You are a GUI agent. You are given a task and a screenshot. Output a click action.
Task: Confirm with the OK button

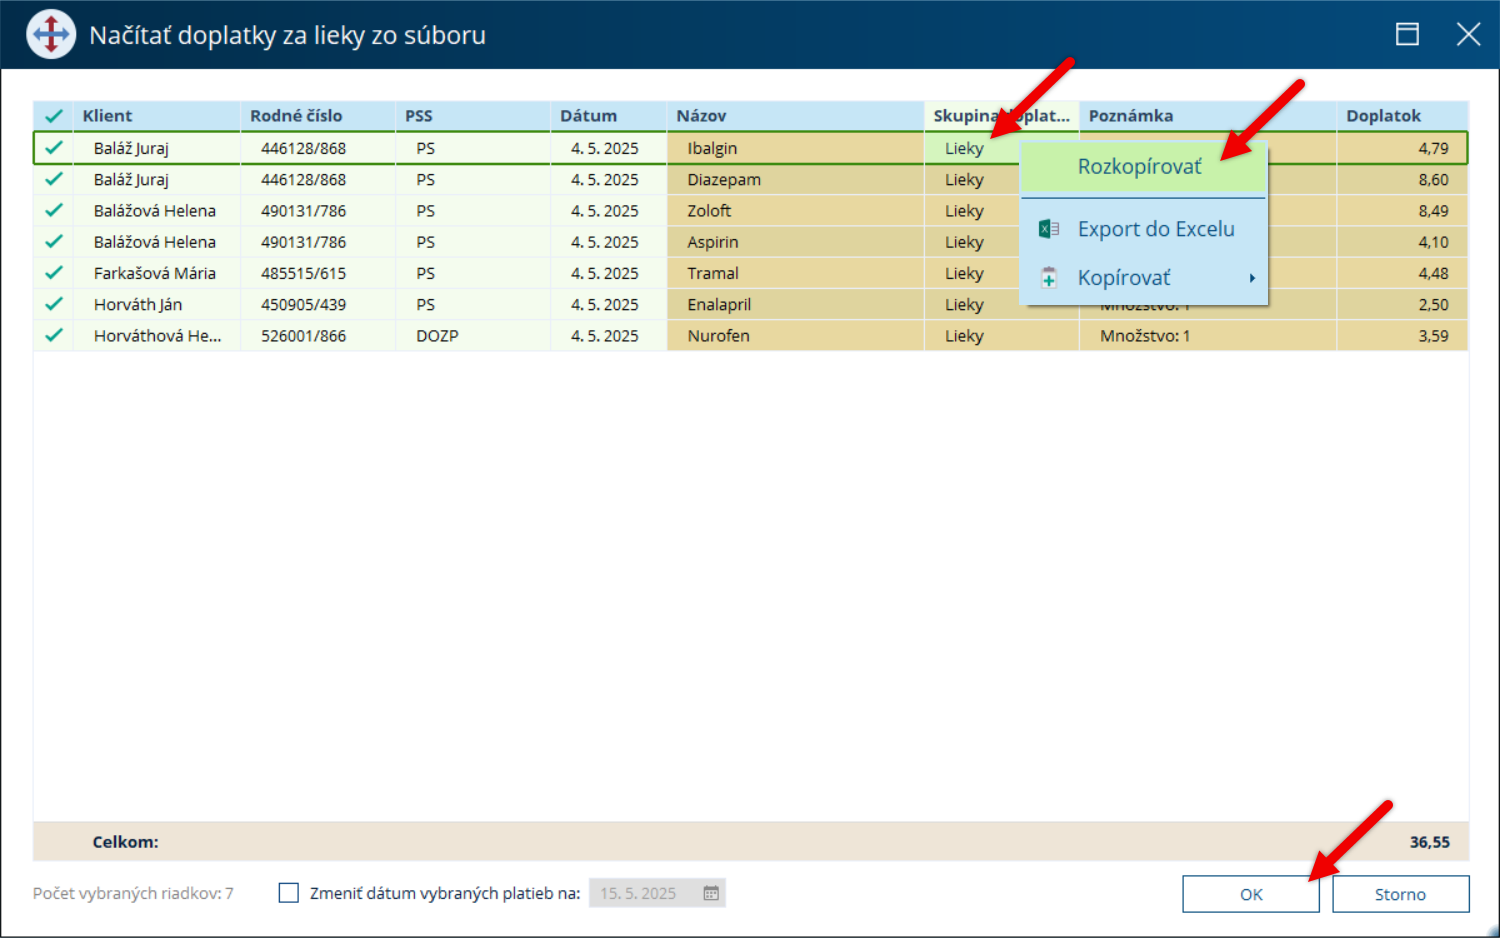pos(1250,894)
